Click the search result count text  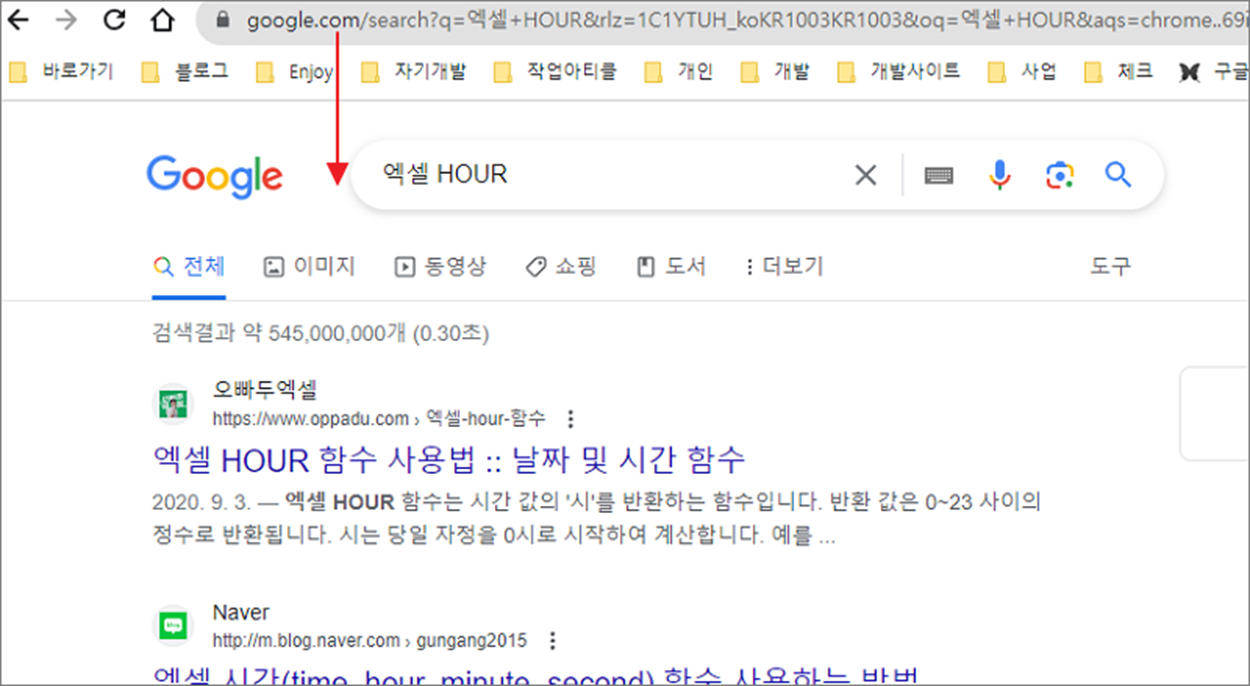[x=321, y=332]
